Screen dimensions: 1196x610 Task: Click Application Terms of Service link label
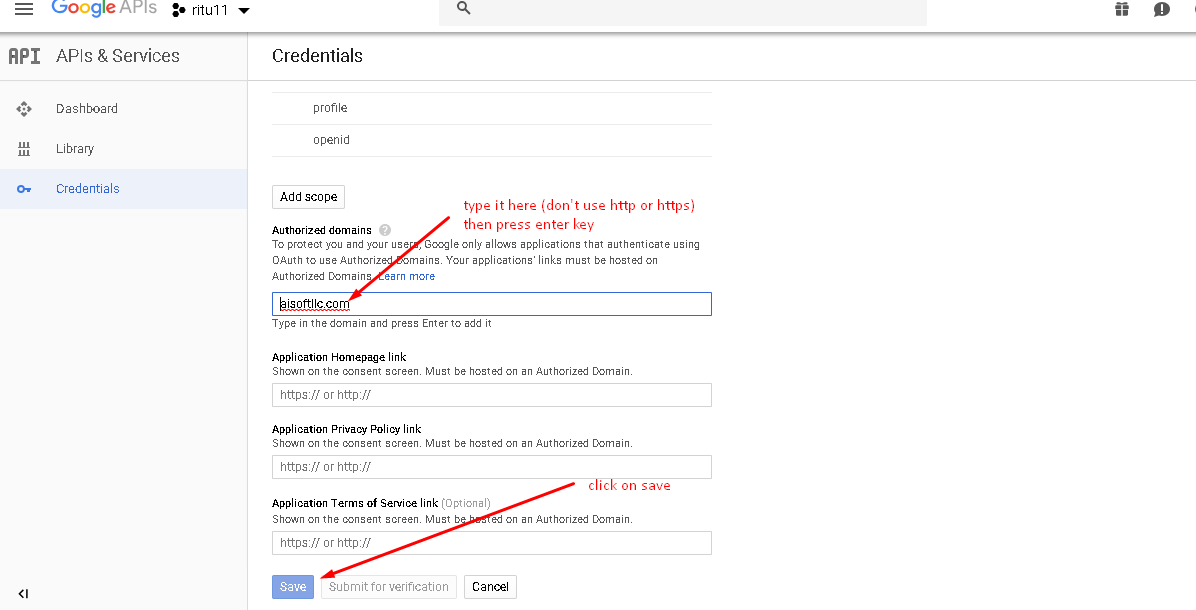pyautogui.click(x=355, y=502)
